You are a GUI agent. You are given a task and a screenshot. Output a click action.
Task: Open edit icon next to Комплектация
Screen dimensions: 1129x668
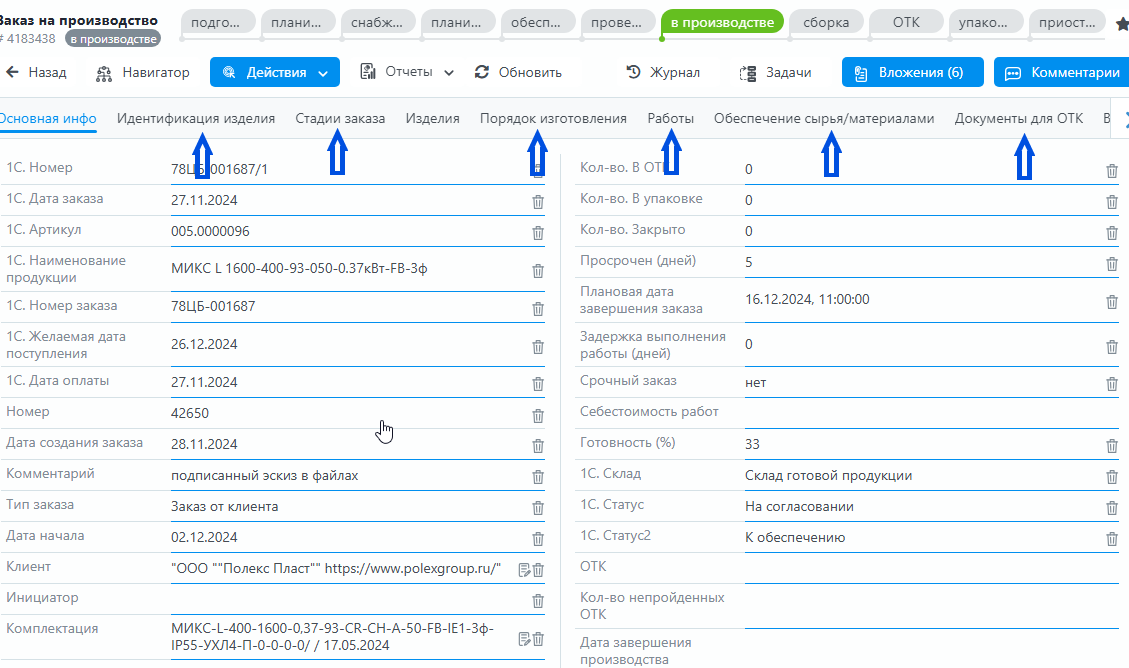tap(523, 639)
